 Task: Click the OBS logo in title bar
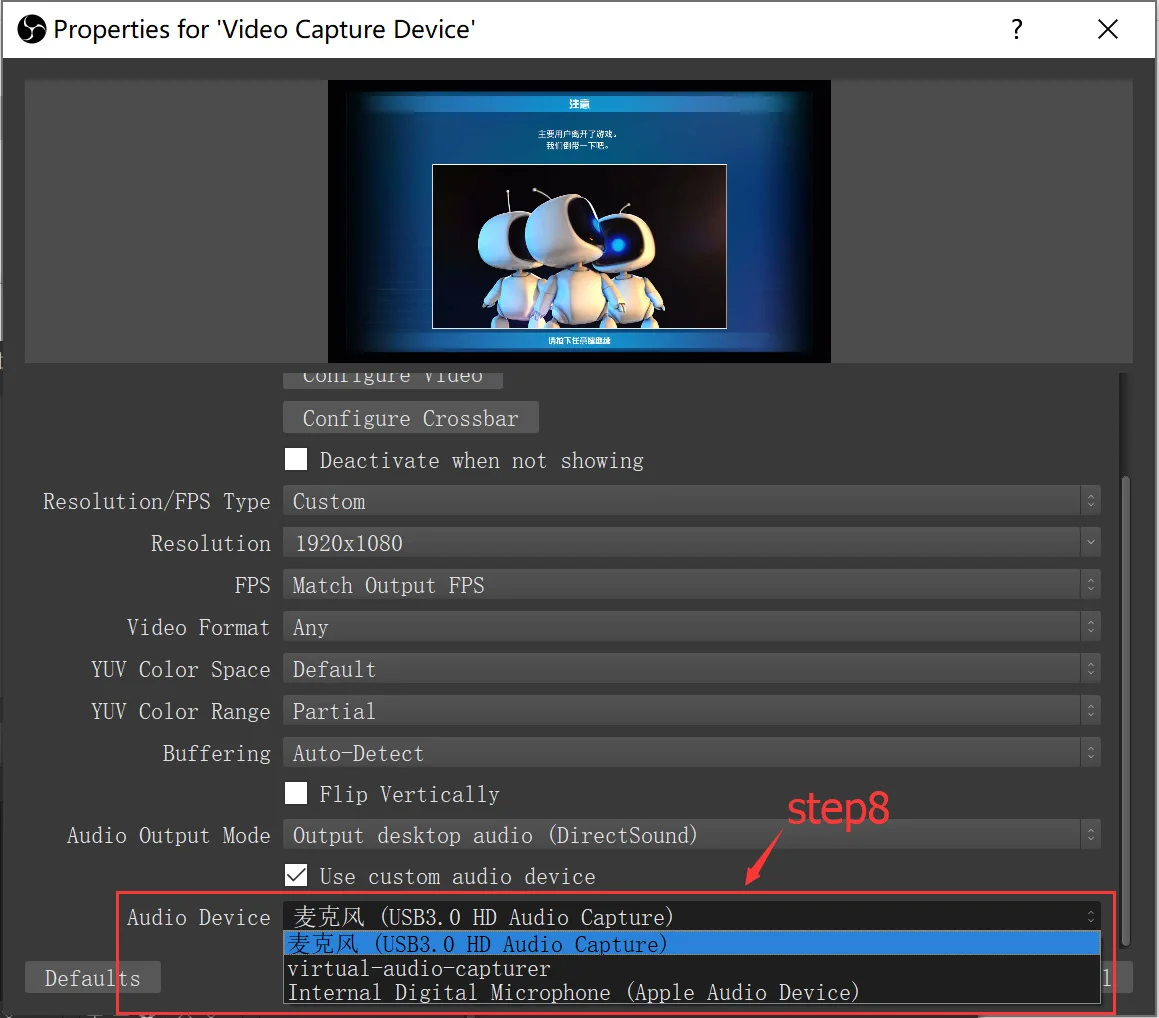(31, 30)
